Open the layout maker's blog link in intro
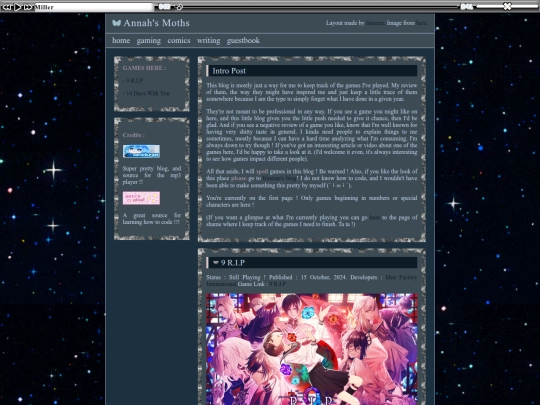 tap(279, 178)
